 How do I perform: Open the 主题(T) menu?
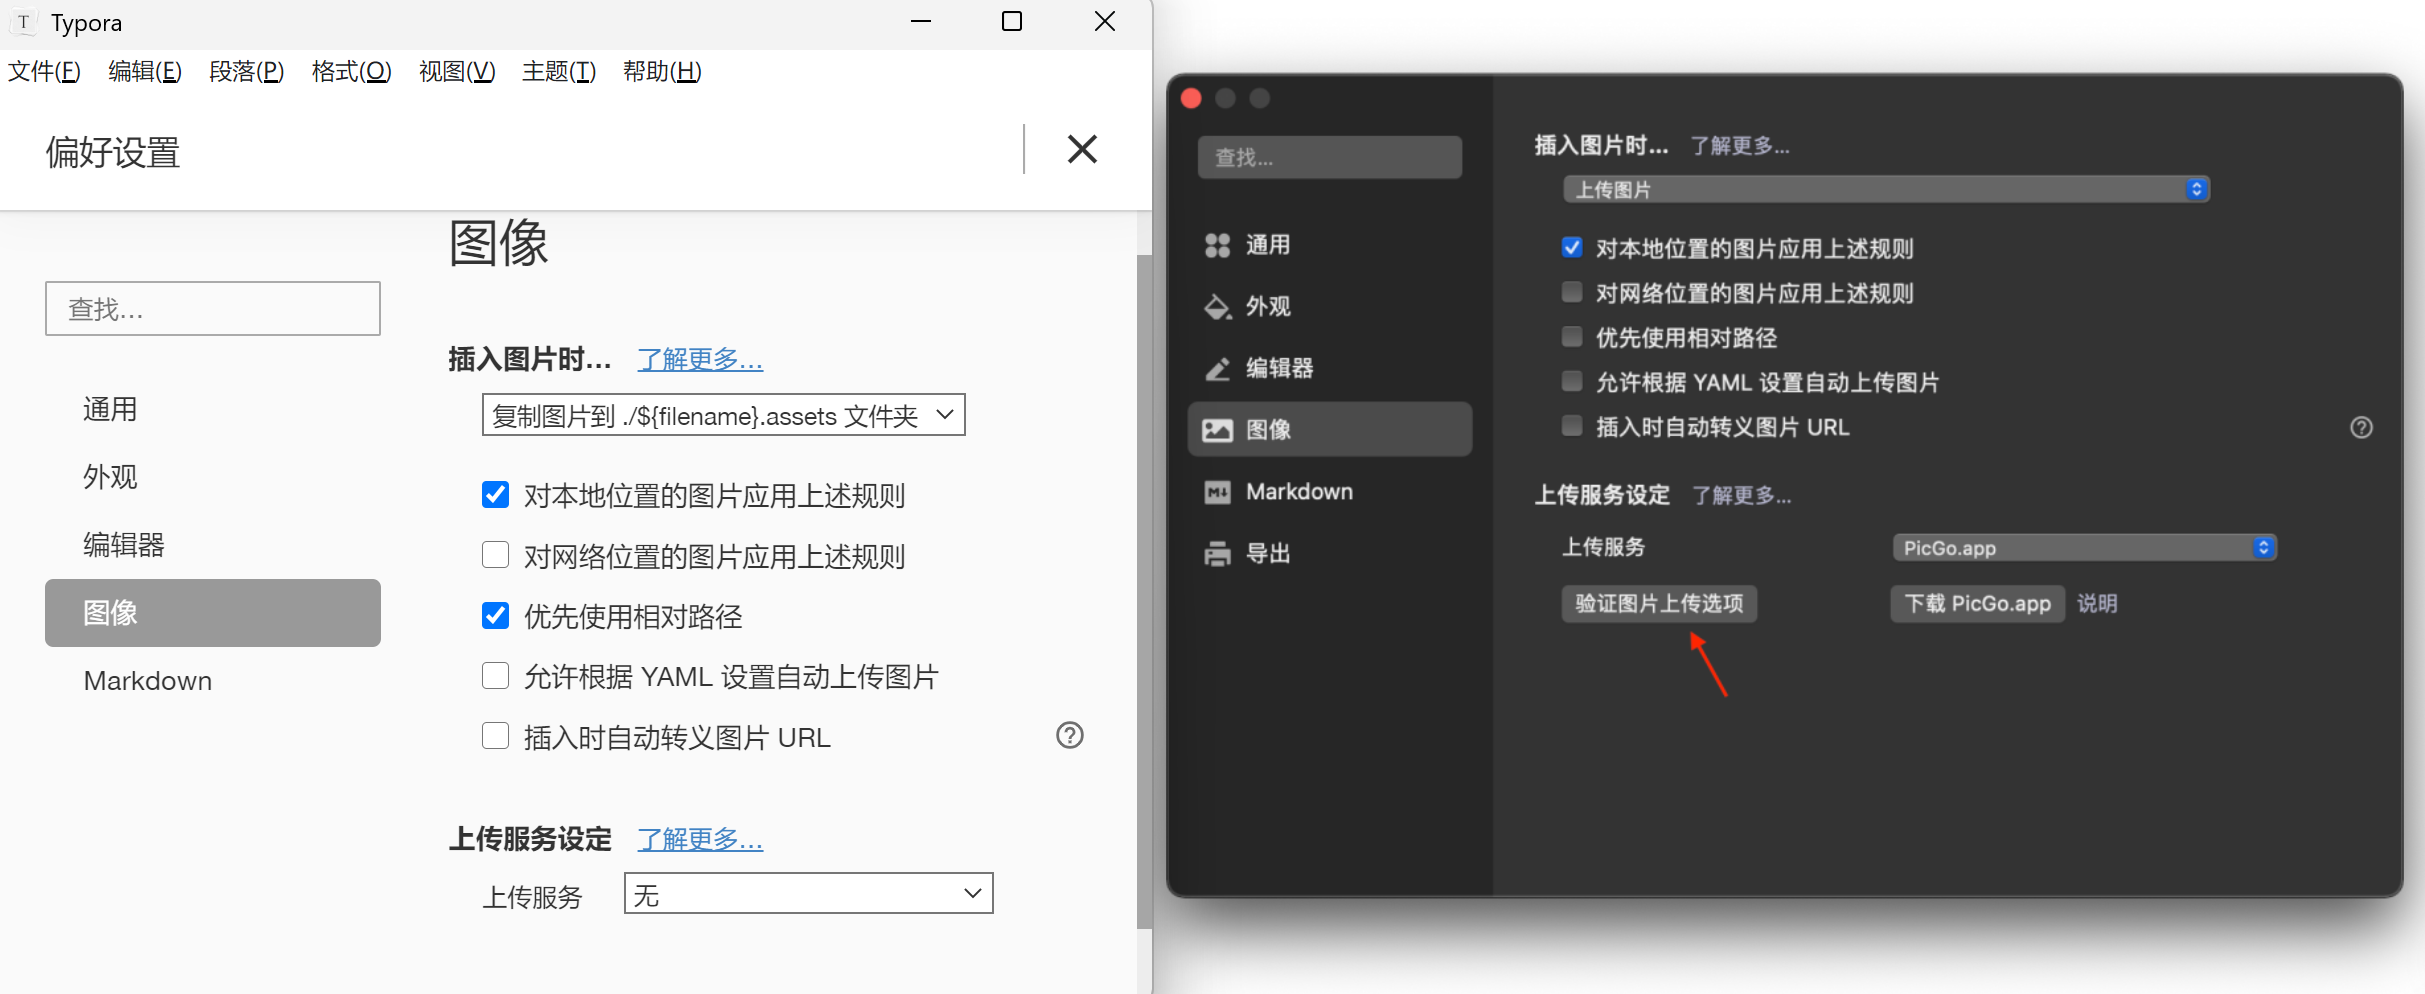[x=558, y=72]
